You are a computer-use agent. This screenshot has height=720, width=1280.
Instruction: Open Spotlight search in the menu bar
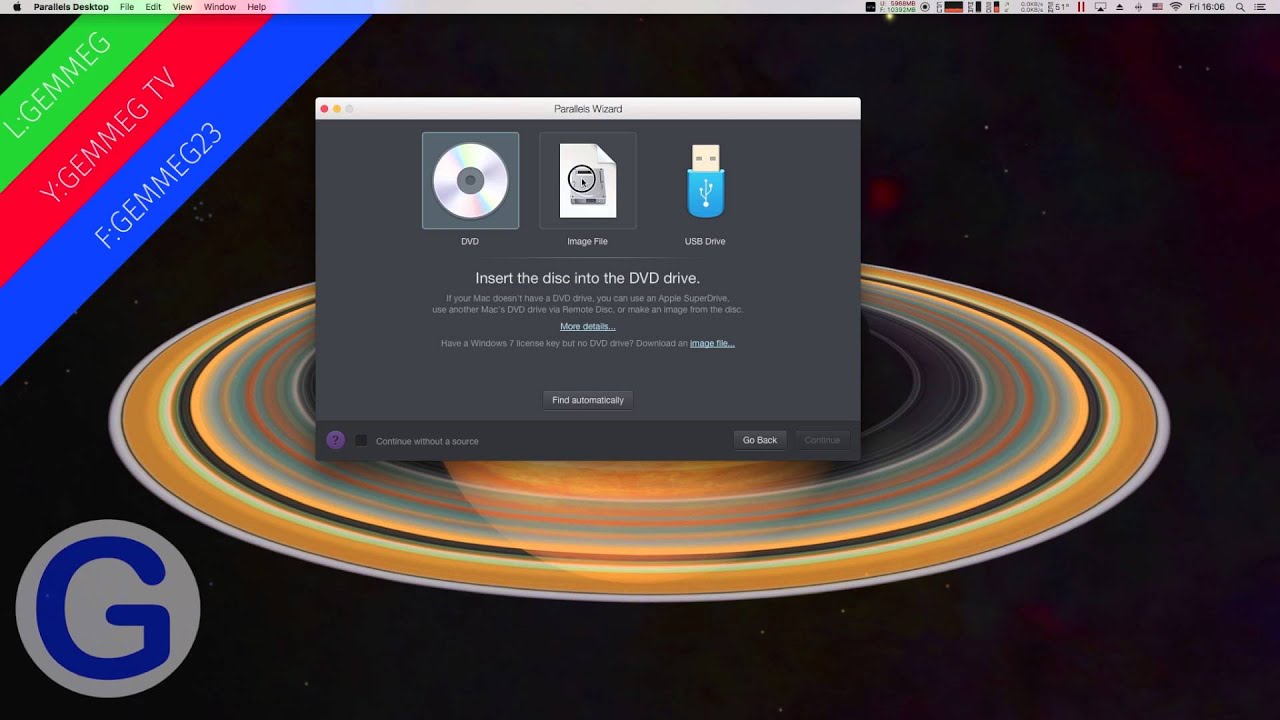click(1240, 7)
